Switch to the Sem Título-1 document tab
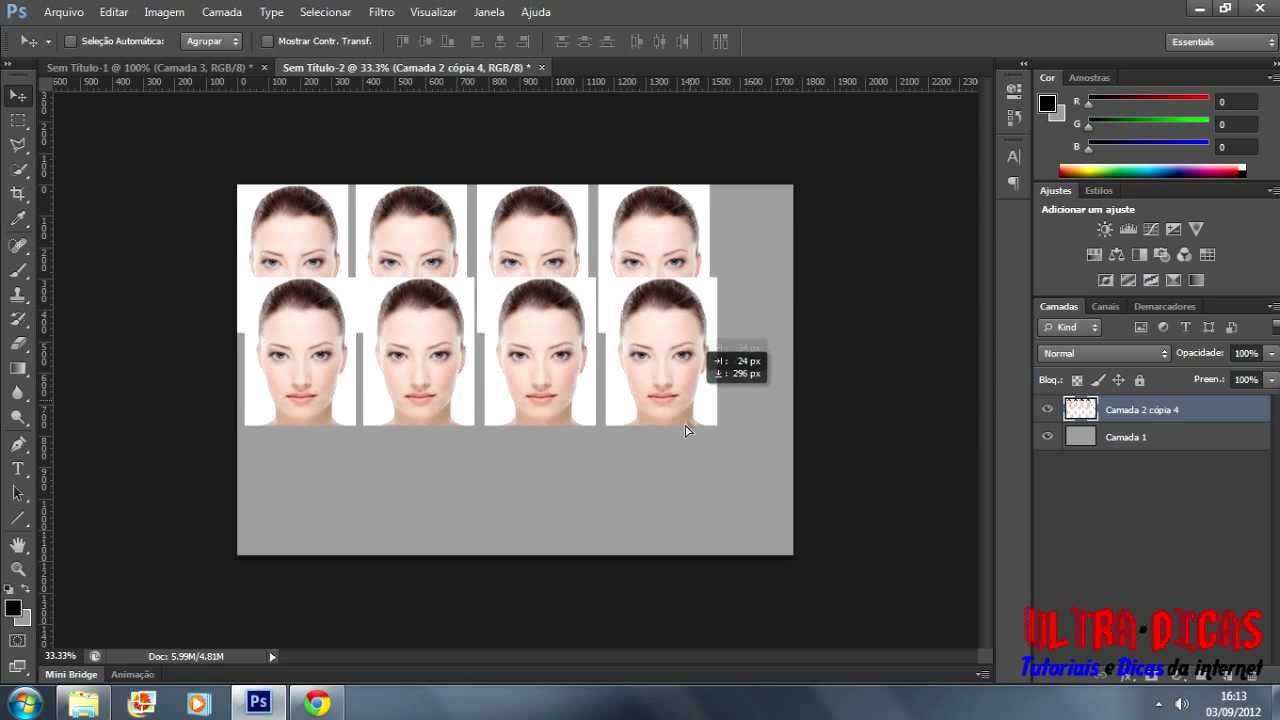This screenshot has width=1280, height=720. [148, 67]
